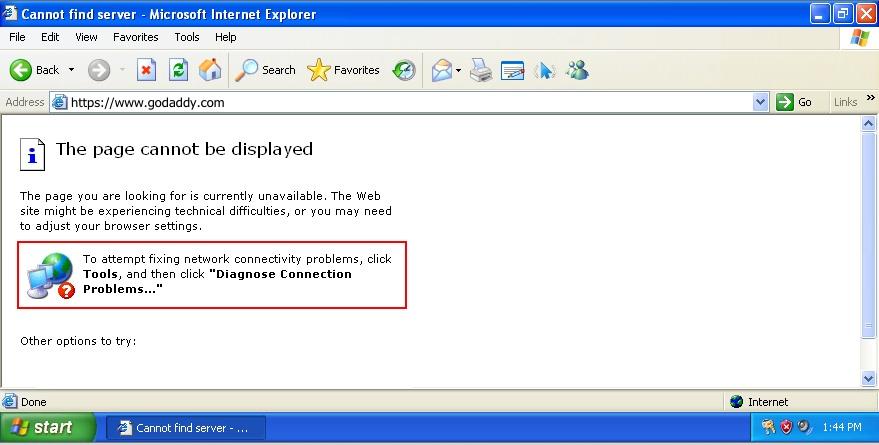Image resolution: width=879 pixels, height=445 pixels.
Task: Open the Favorites menu
Action: point(136,37)
